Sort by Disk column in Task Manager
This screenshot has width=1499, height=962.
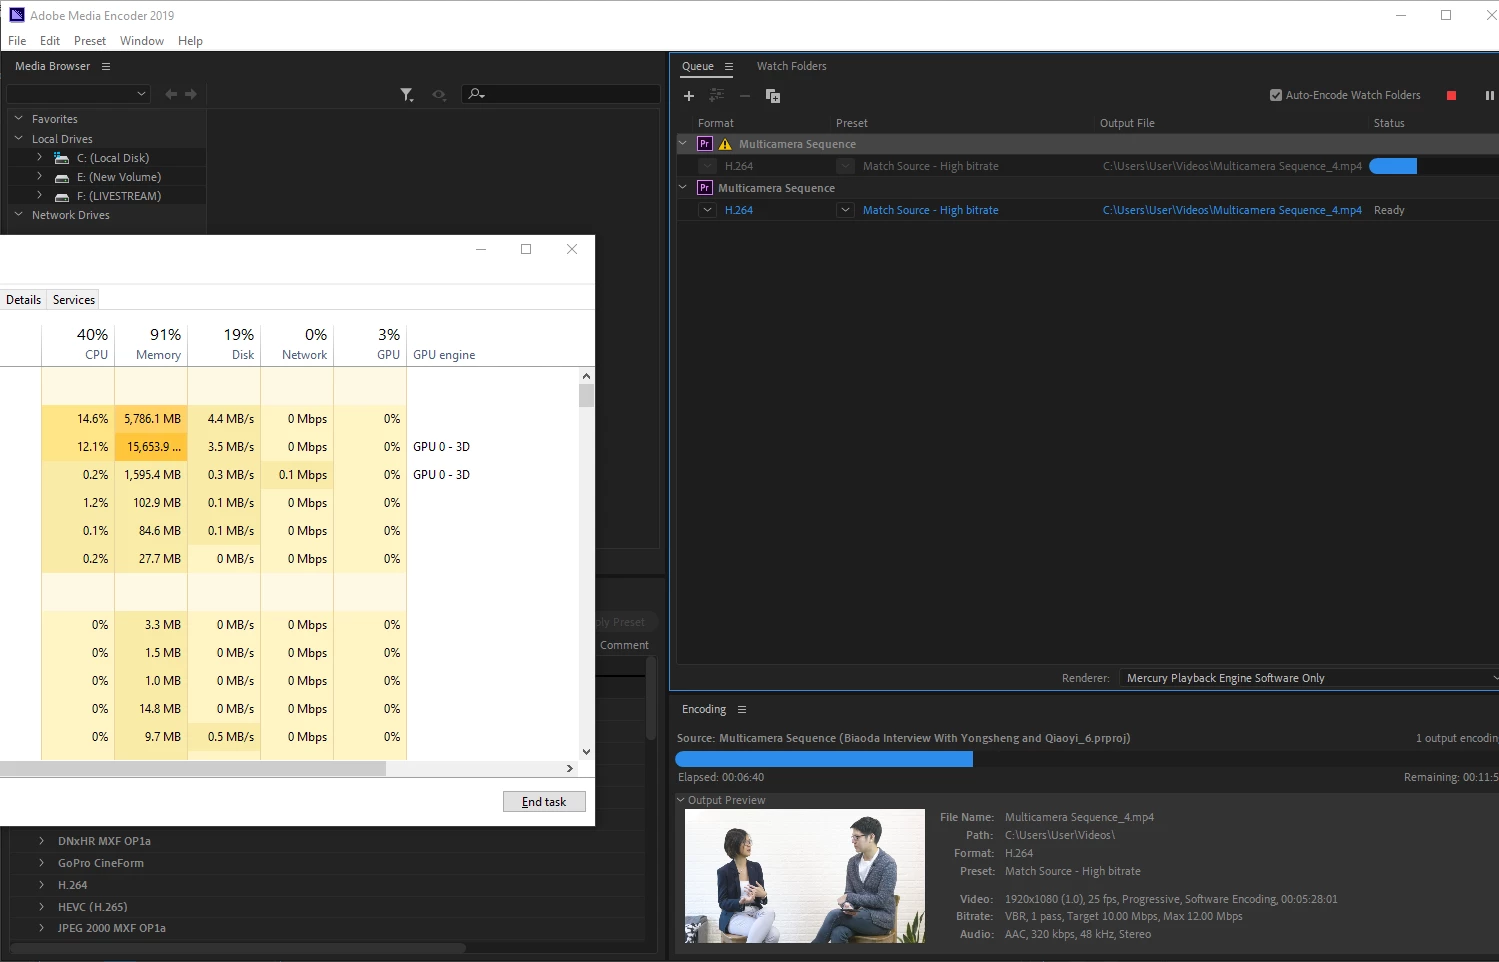click(x=224, y=343)
